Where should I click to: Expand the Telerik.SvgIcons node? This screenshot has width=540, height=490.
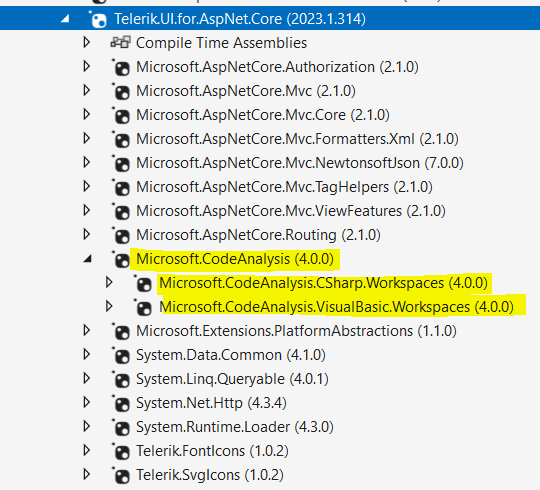point(87,474)
